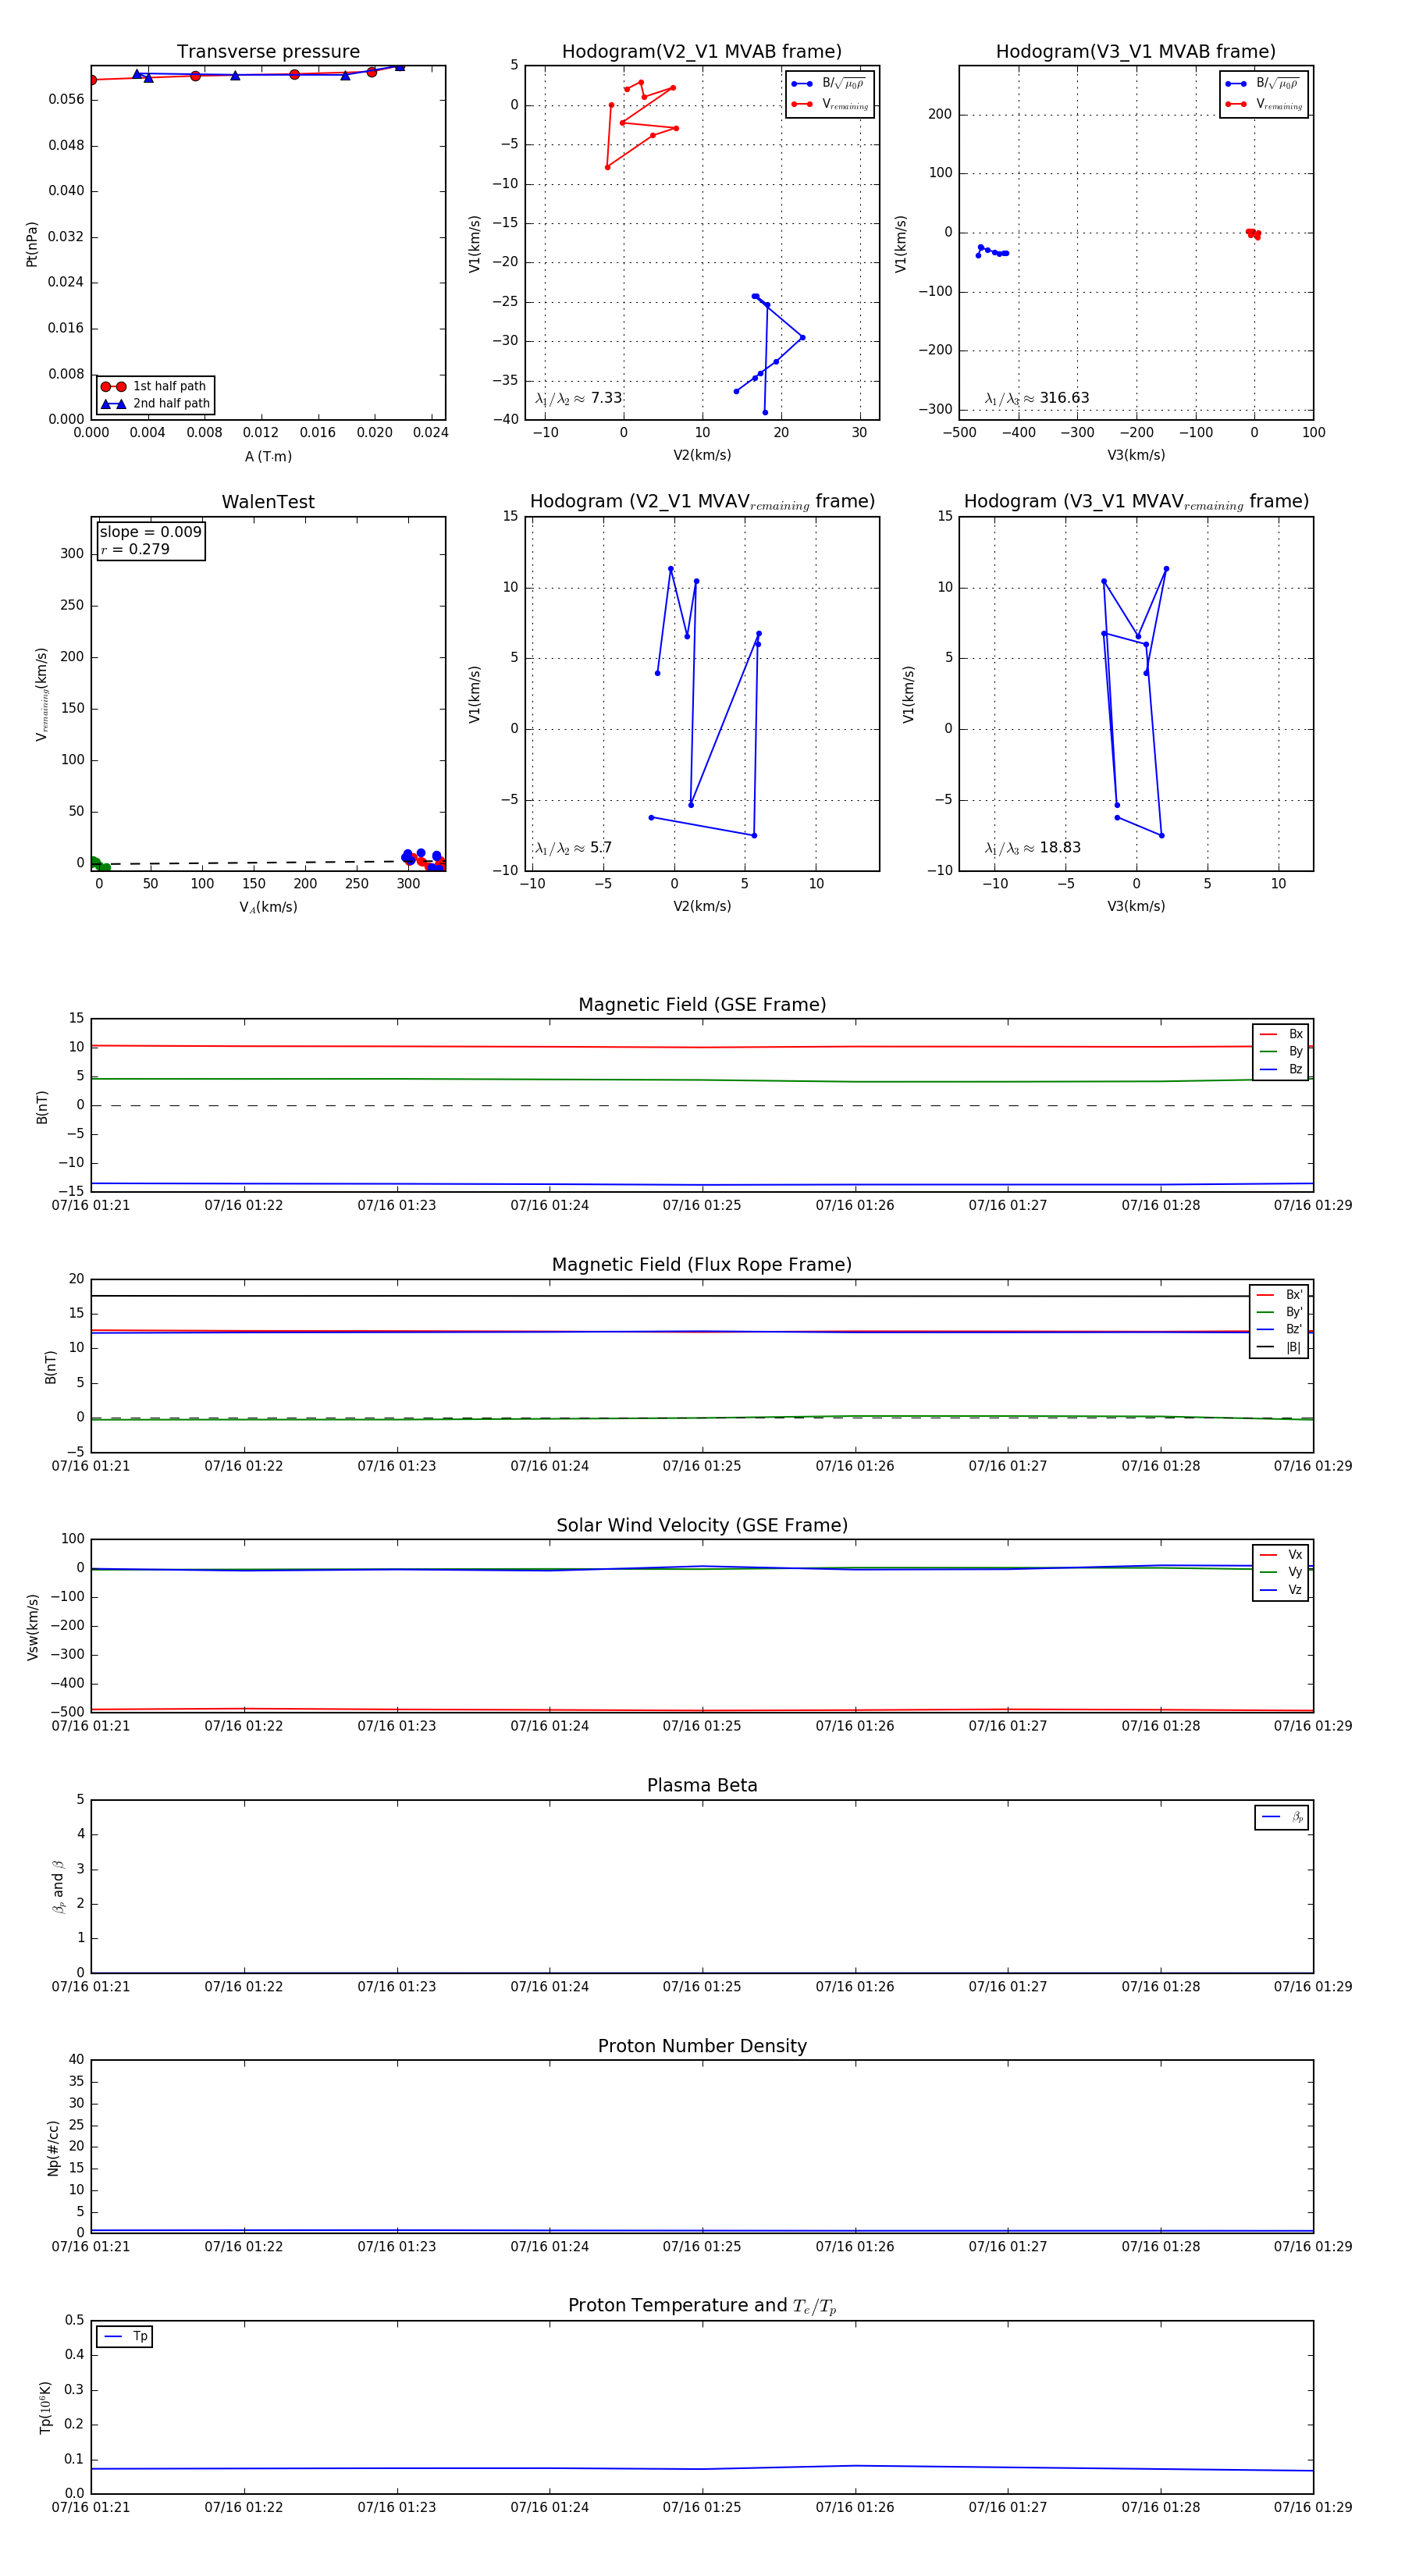
Task: Click the lowest red point near V1=-8 in MVAB hodogram
Action: click(607, 167)
